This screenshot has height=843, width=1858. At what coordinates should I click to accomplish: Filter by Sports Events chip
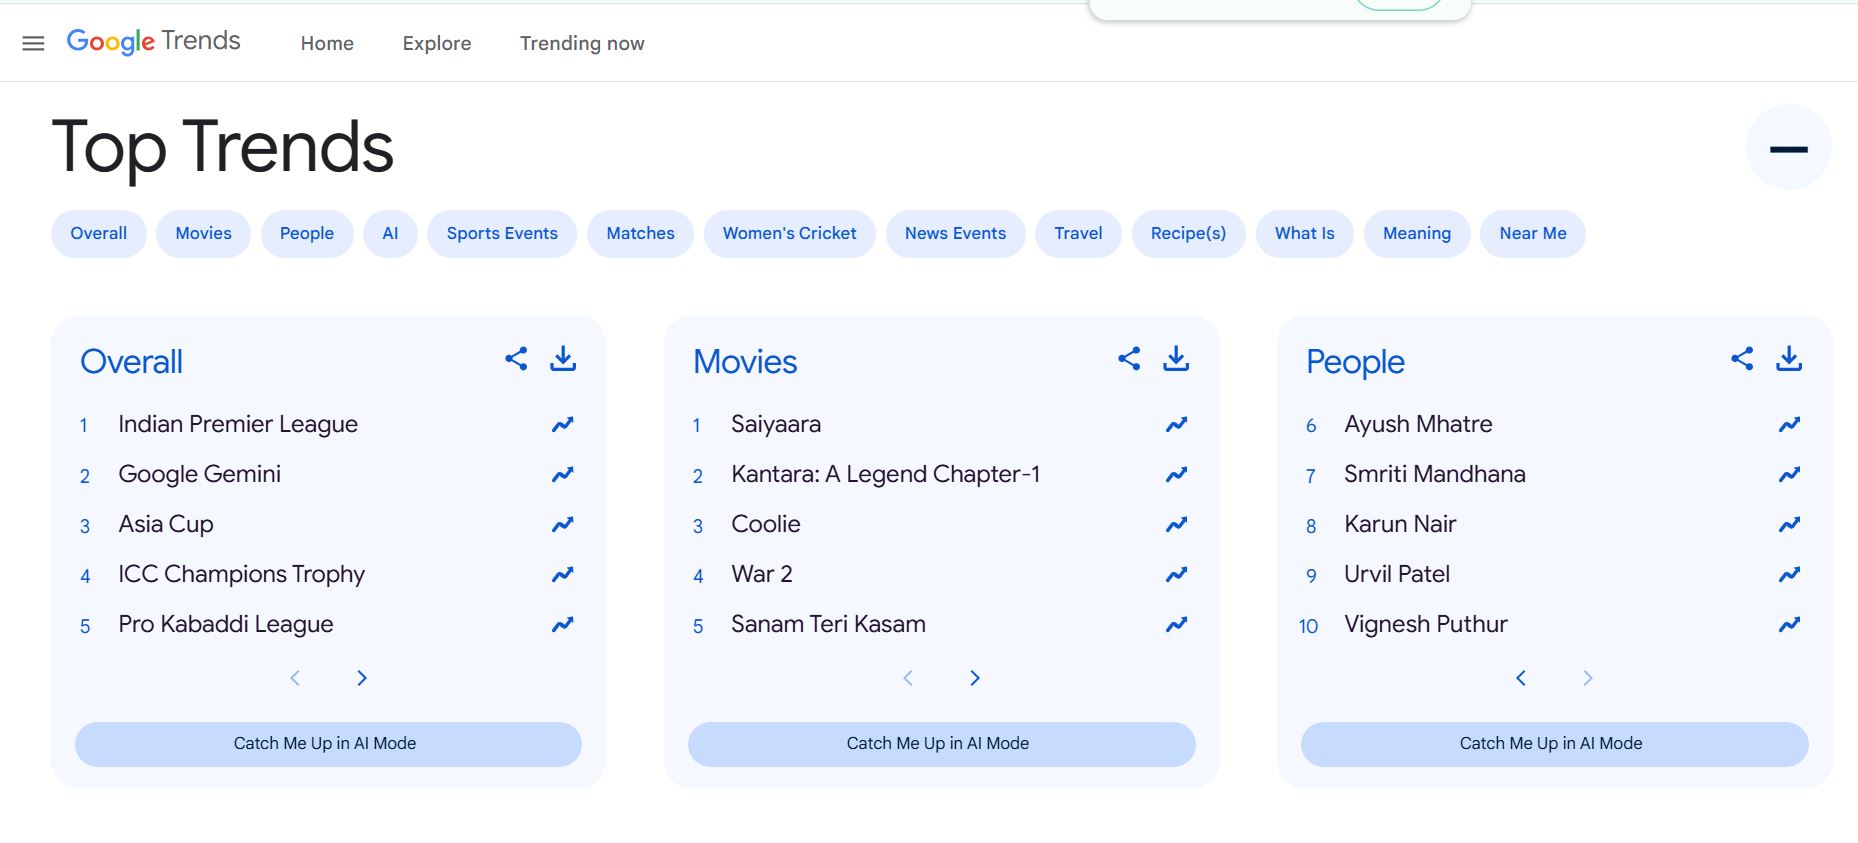click(502, 234)
